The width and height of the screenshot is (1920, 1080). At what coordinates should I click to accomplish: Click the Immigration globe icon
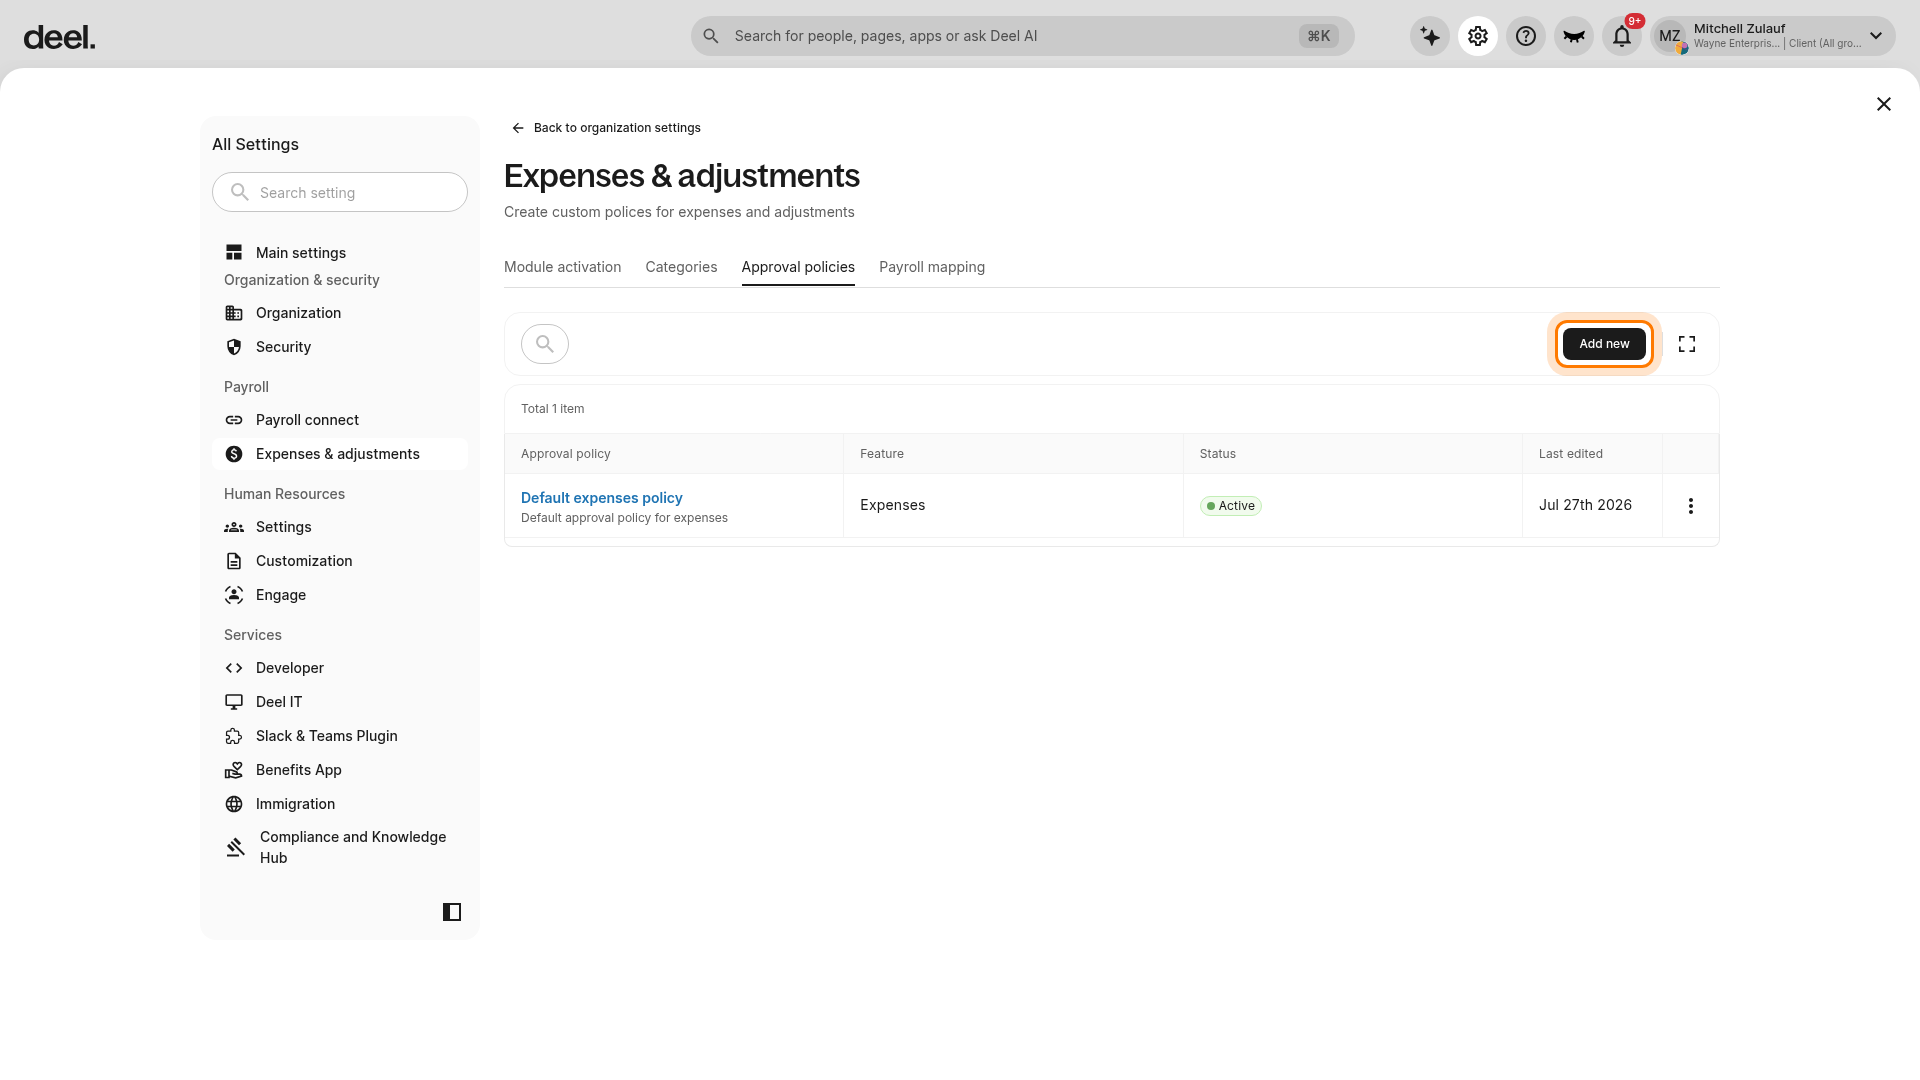pyautogui.click(x=234, y=804)
